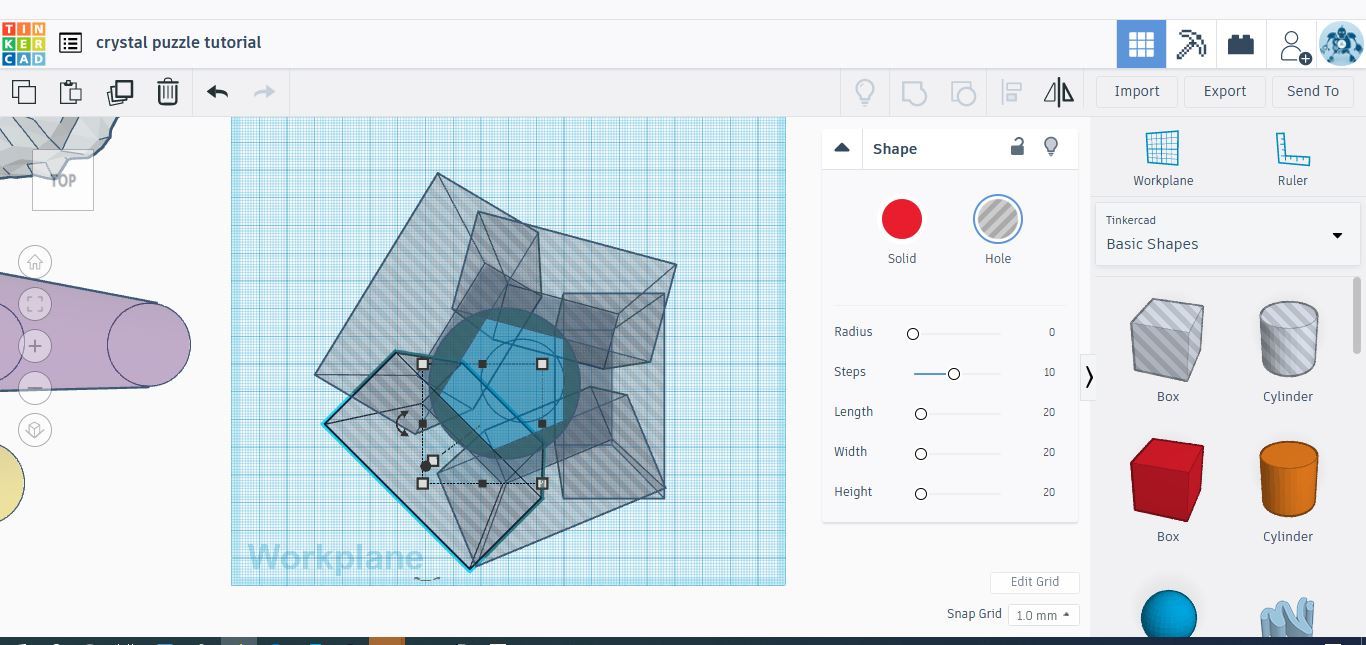Image resolution: width=1366 pixels, height=645 pixels.
Task: Toggle the shape lock icon
Action: [x=1017, y=147]
